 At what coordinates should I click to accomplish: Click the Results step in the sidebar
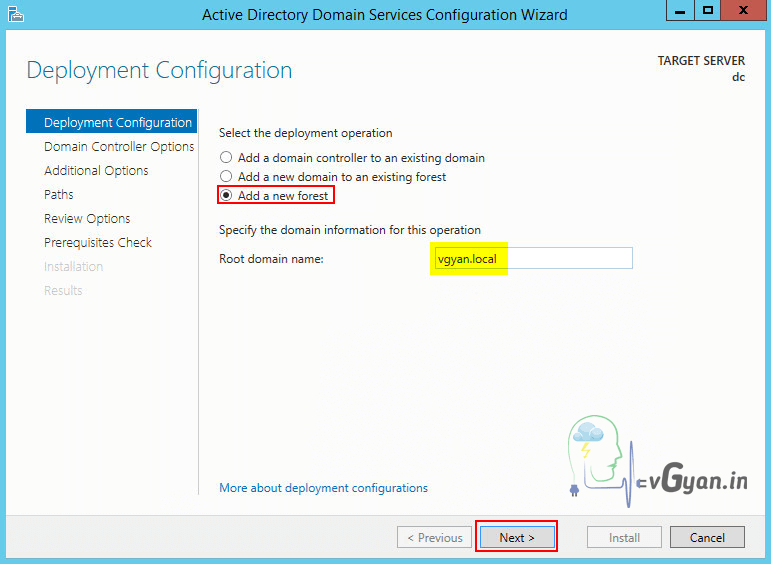63,291
